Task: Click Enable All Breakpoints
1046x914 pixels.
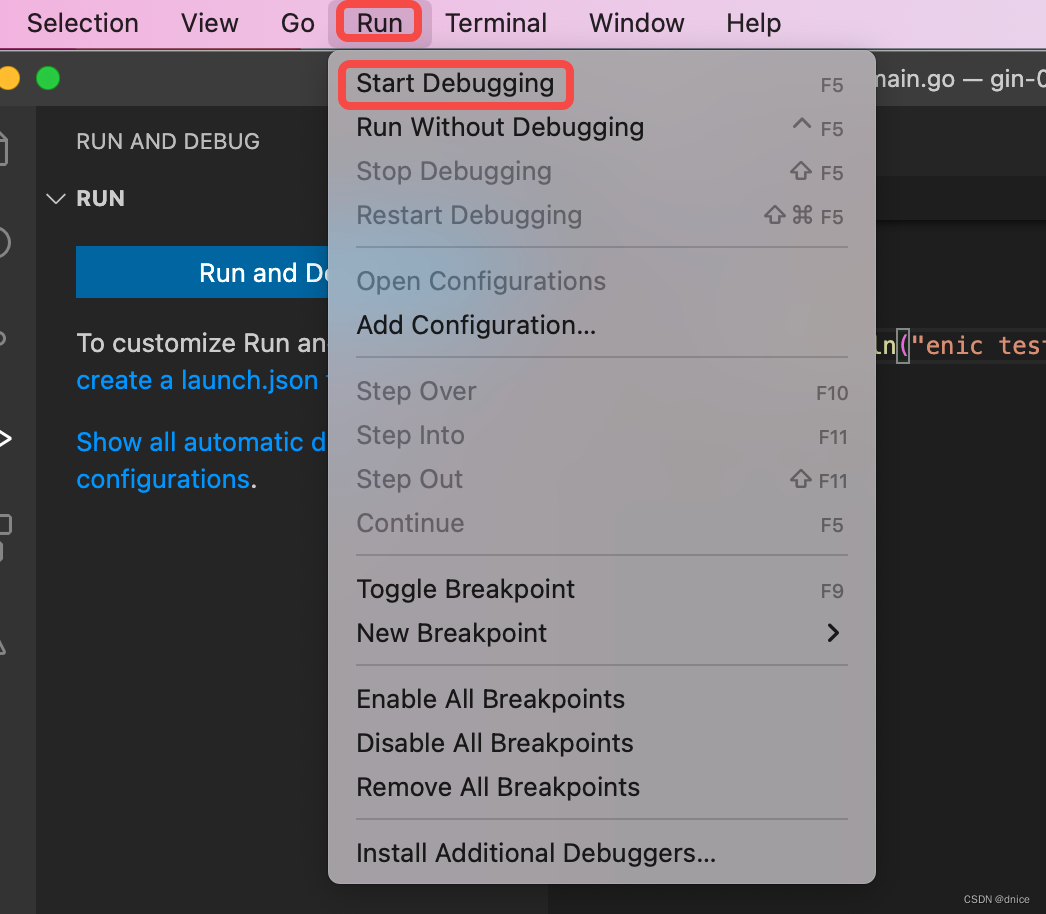Action: pos(490,700)
